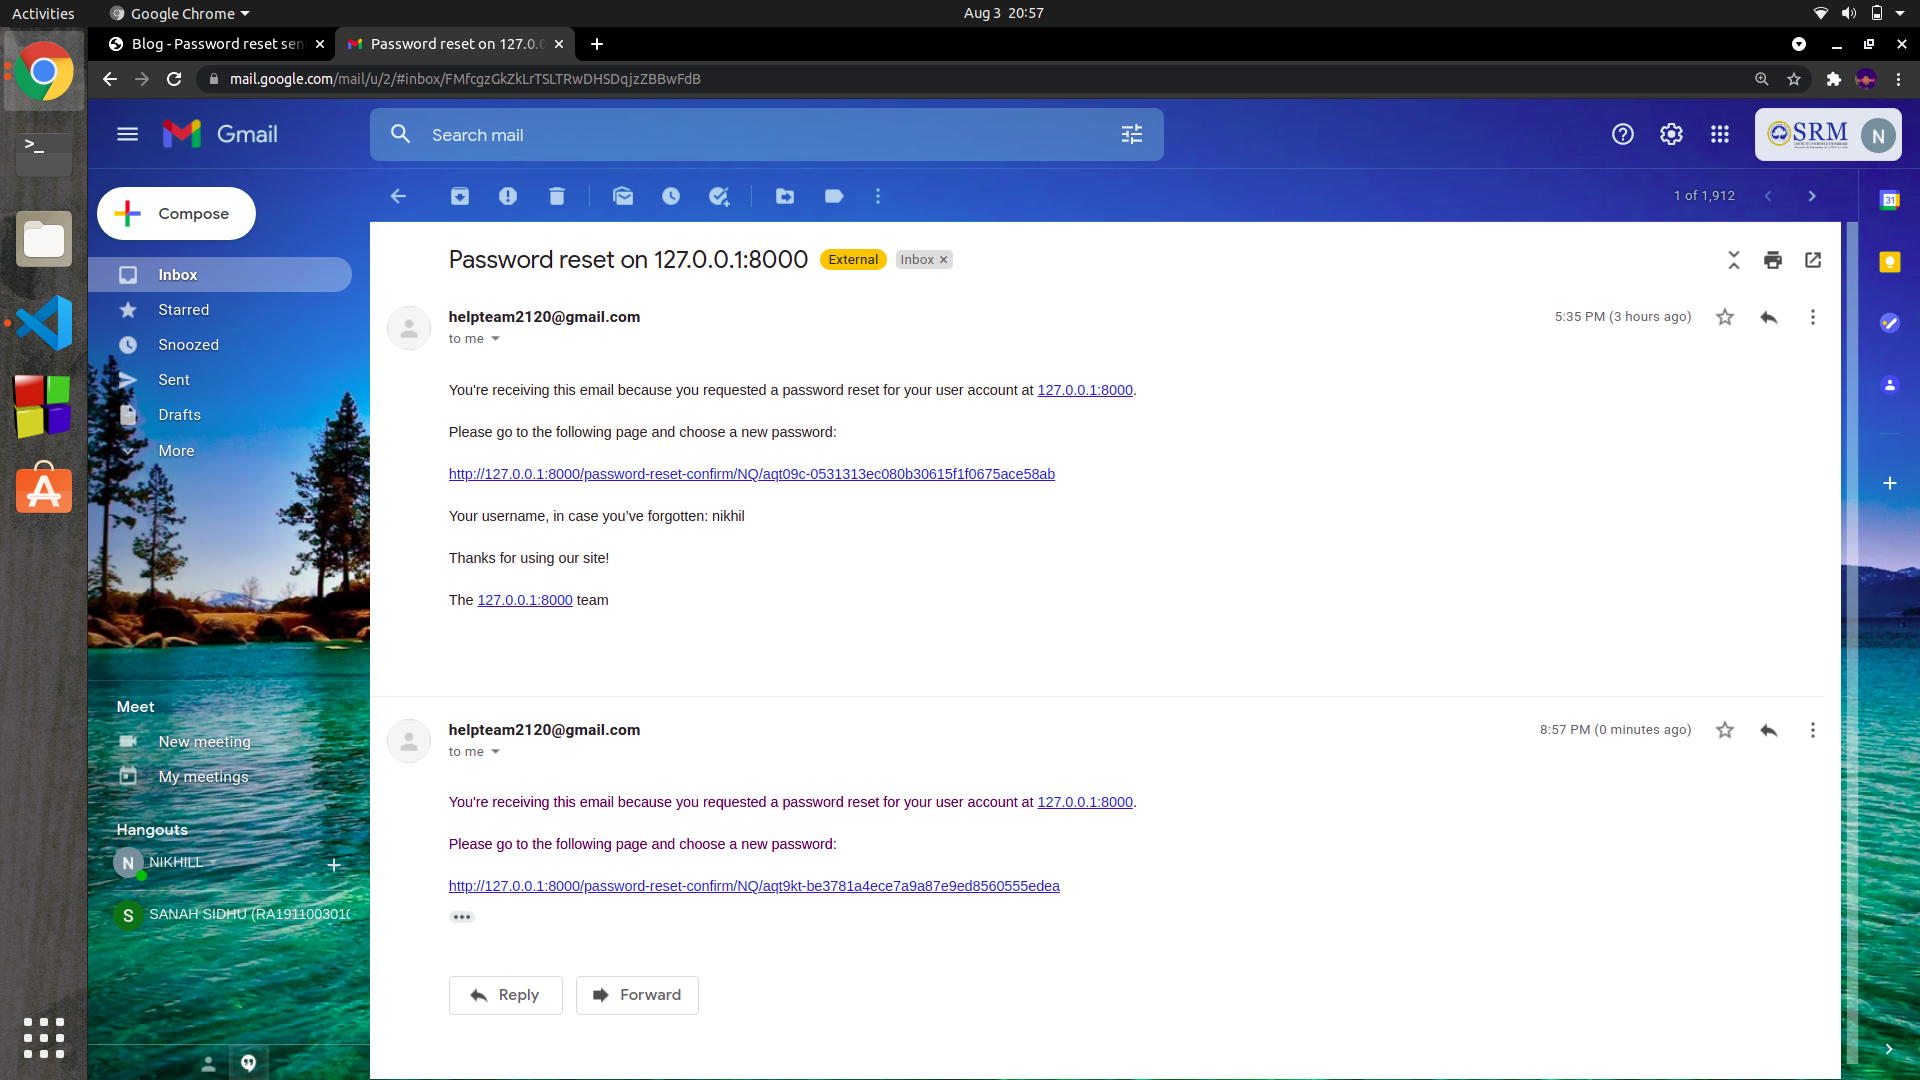Print the email thread

[x=1773, y=259]
